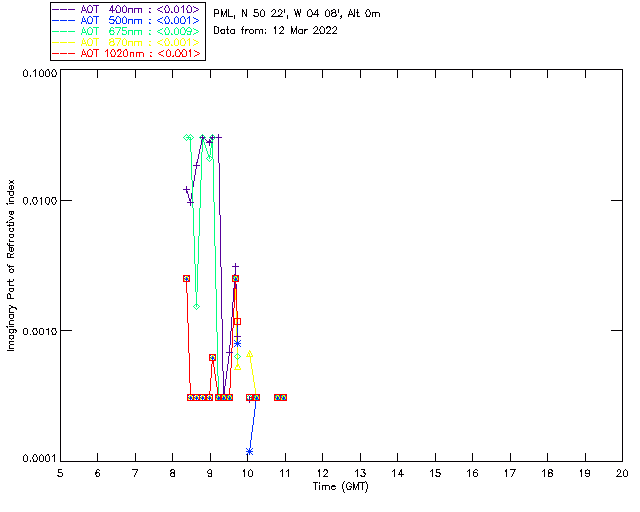Click the isolated green diamond marker near 0.0015
Screen dimensions: 640x512
(196, 307)
